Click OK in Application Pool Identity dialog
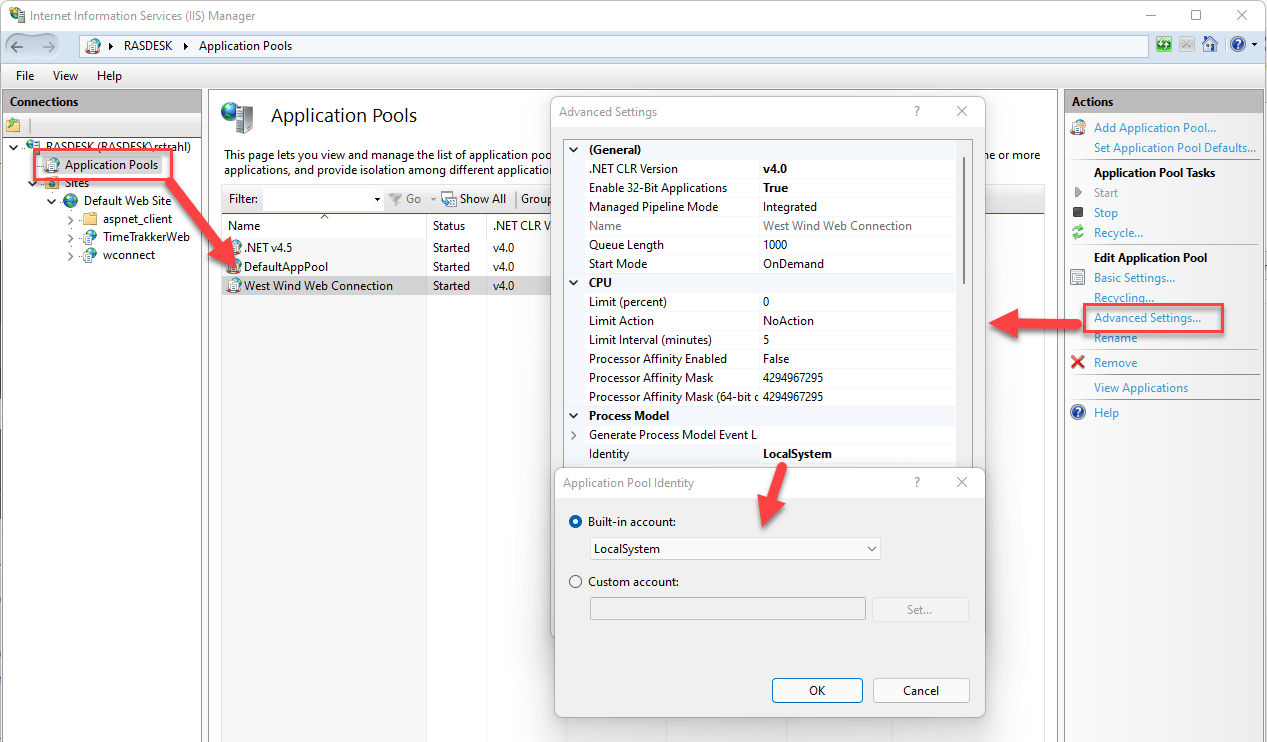 817,690
